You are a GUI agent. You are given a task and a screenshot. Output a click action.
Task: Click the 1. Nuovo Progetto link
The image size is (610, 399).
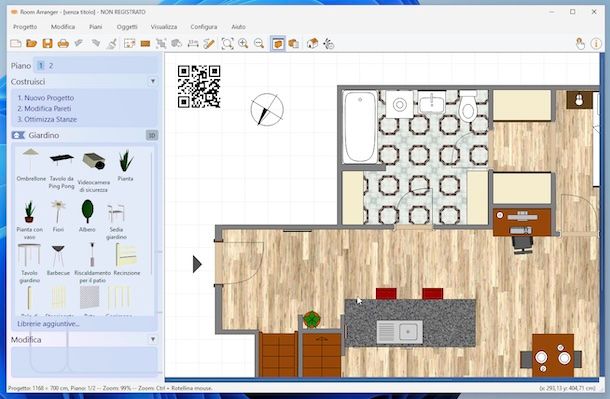(x=46, y=98)
